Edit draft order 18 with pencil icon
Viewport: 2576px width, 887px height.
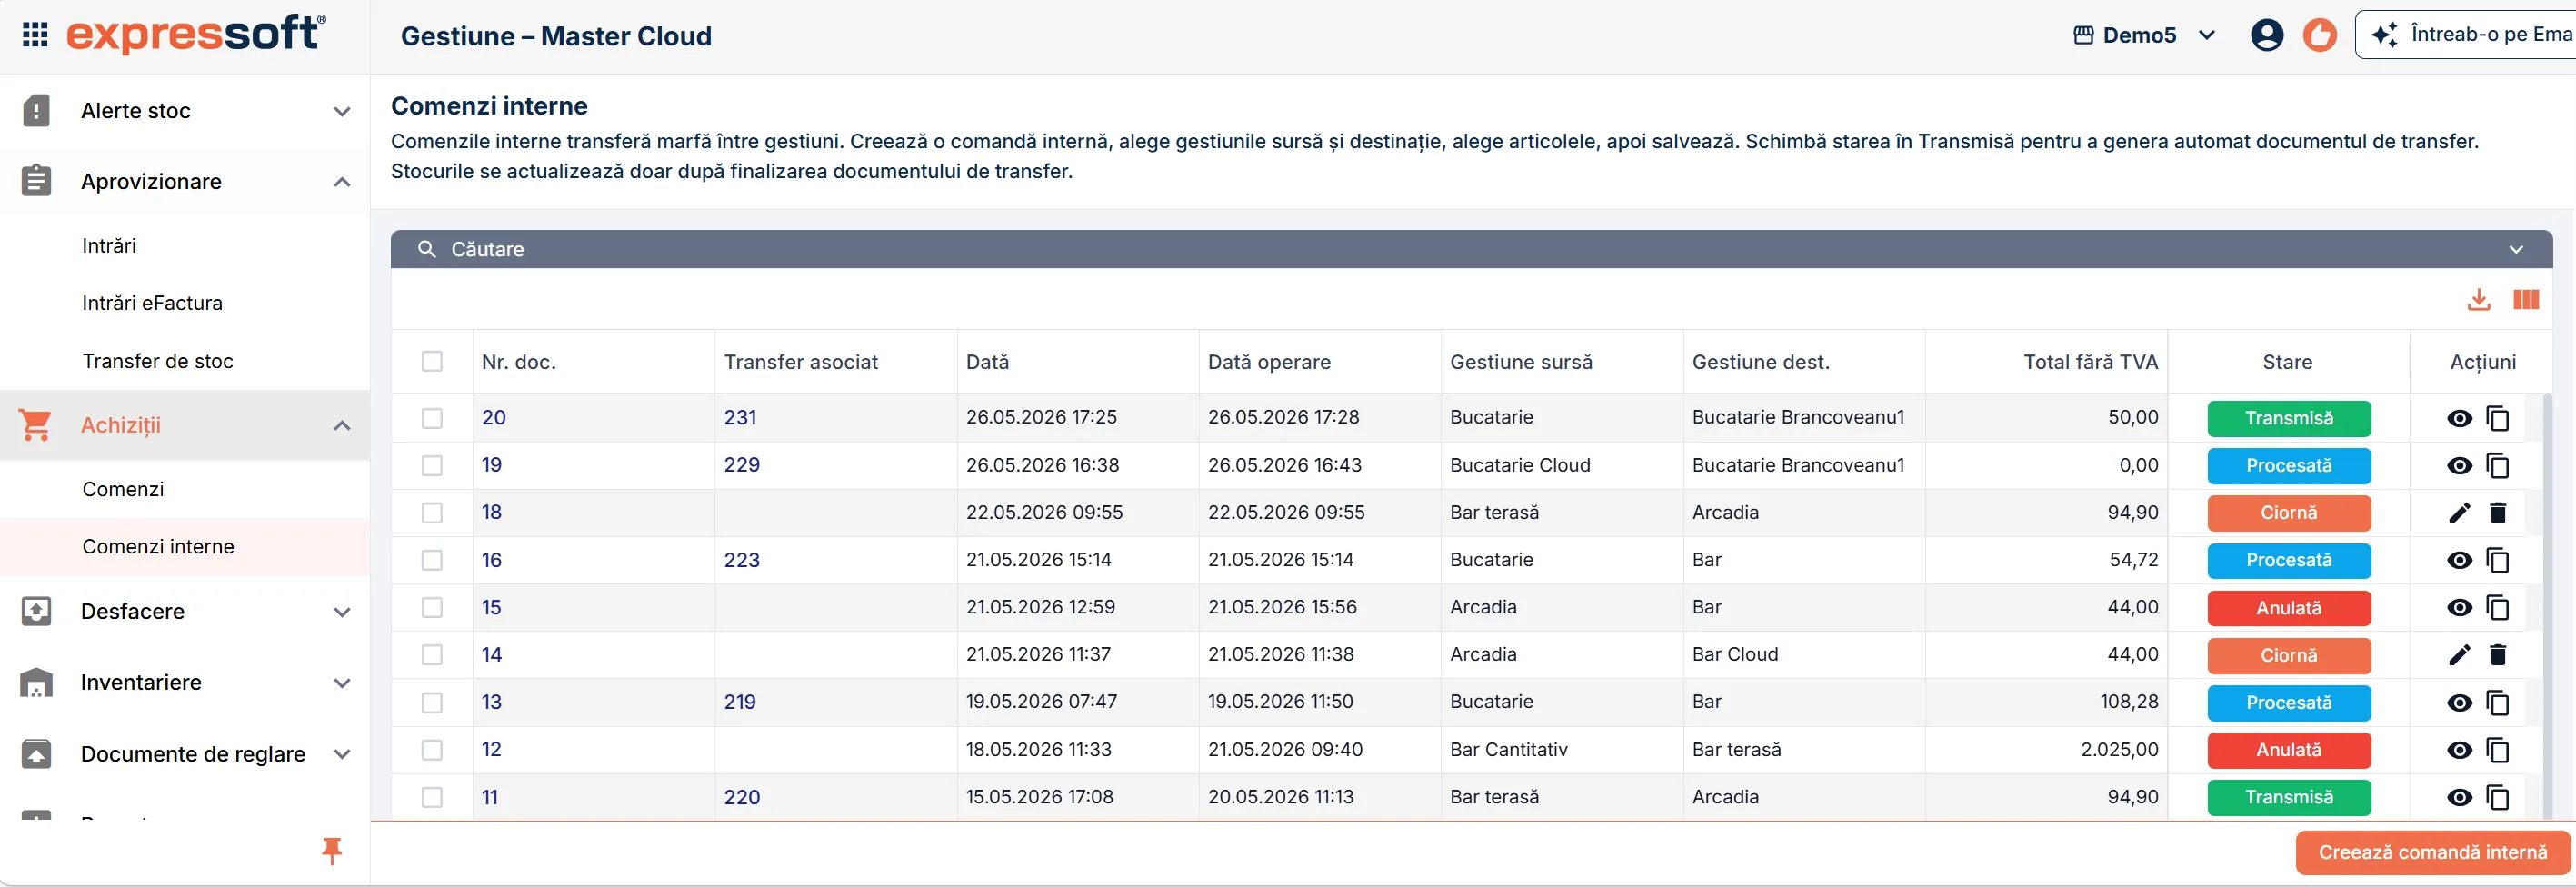[2459, 513]
